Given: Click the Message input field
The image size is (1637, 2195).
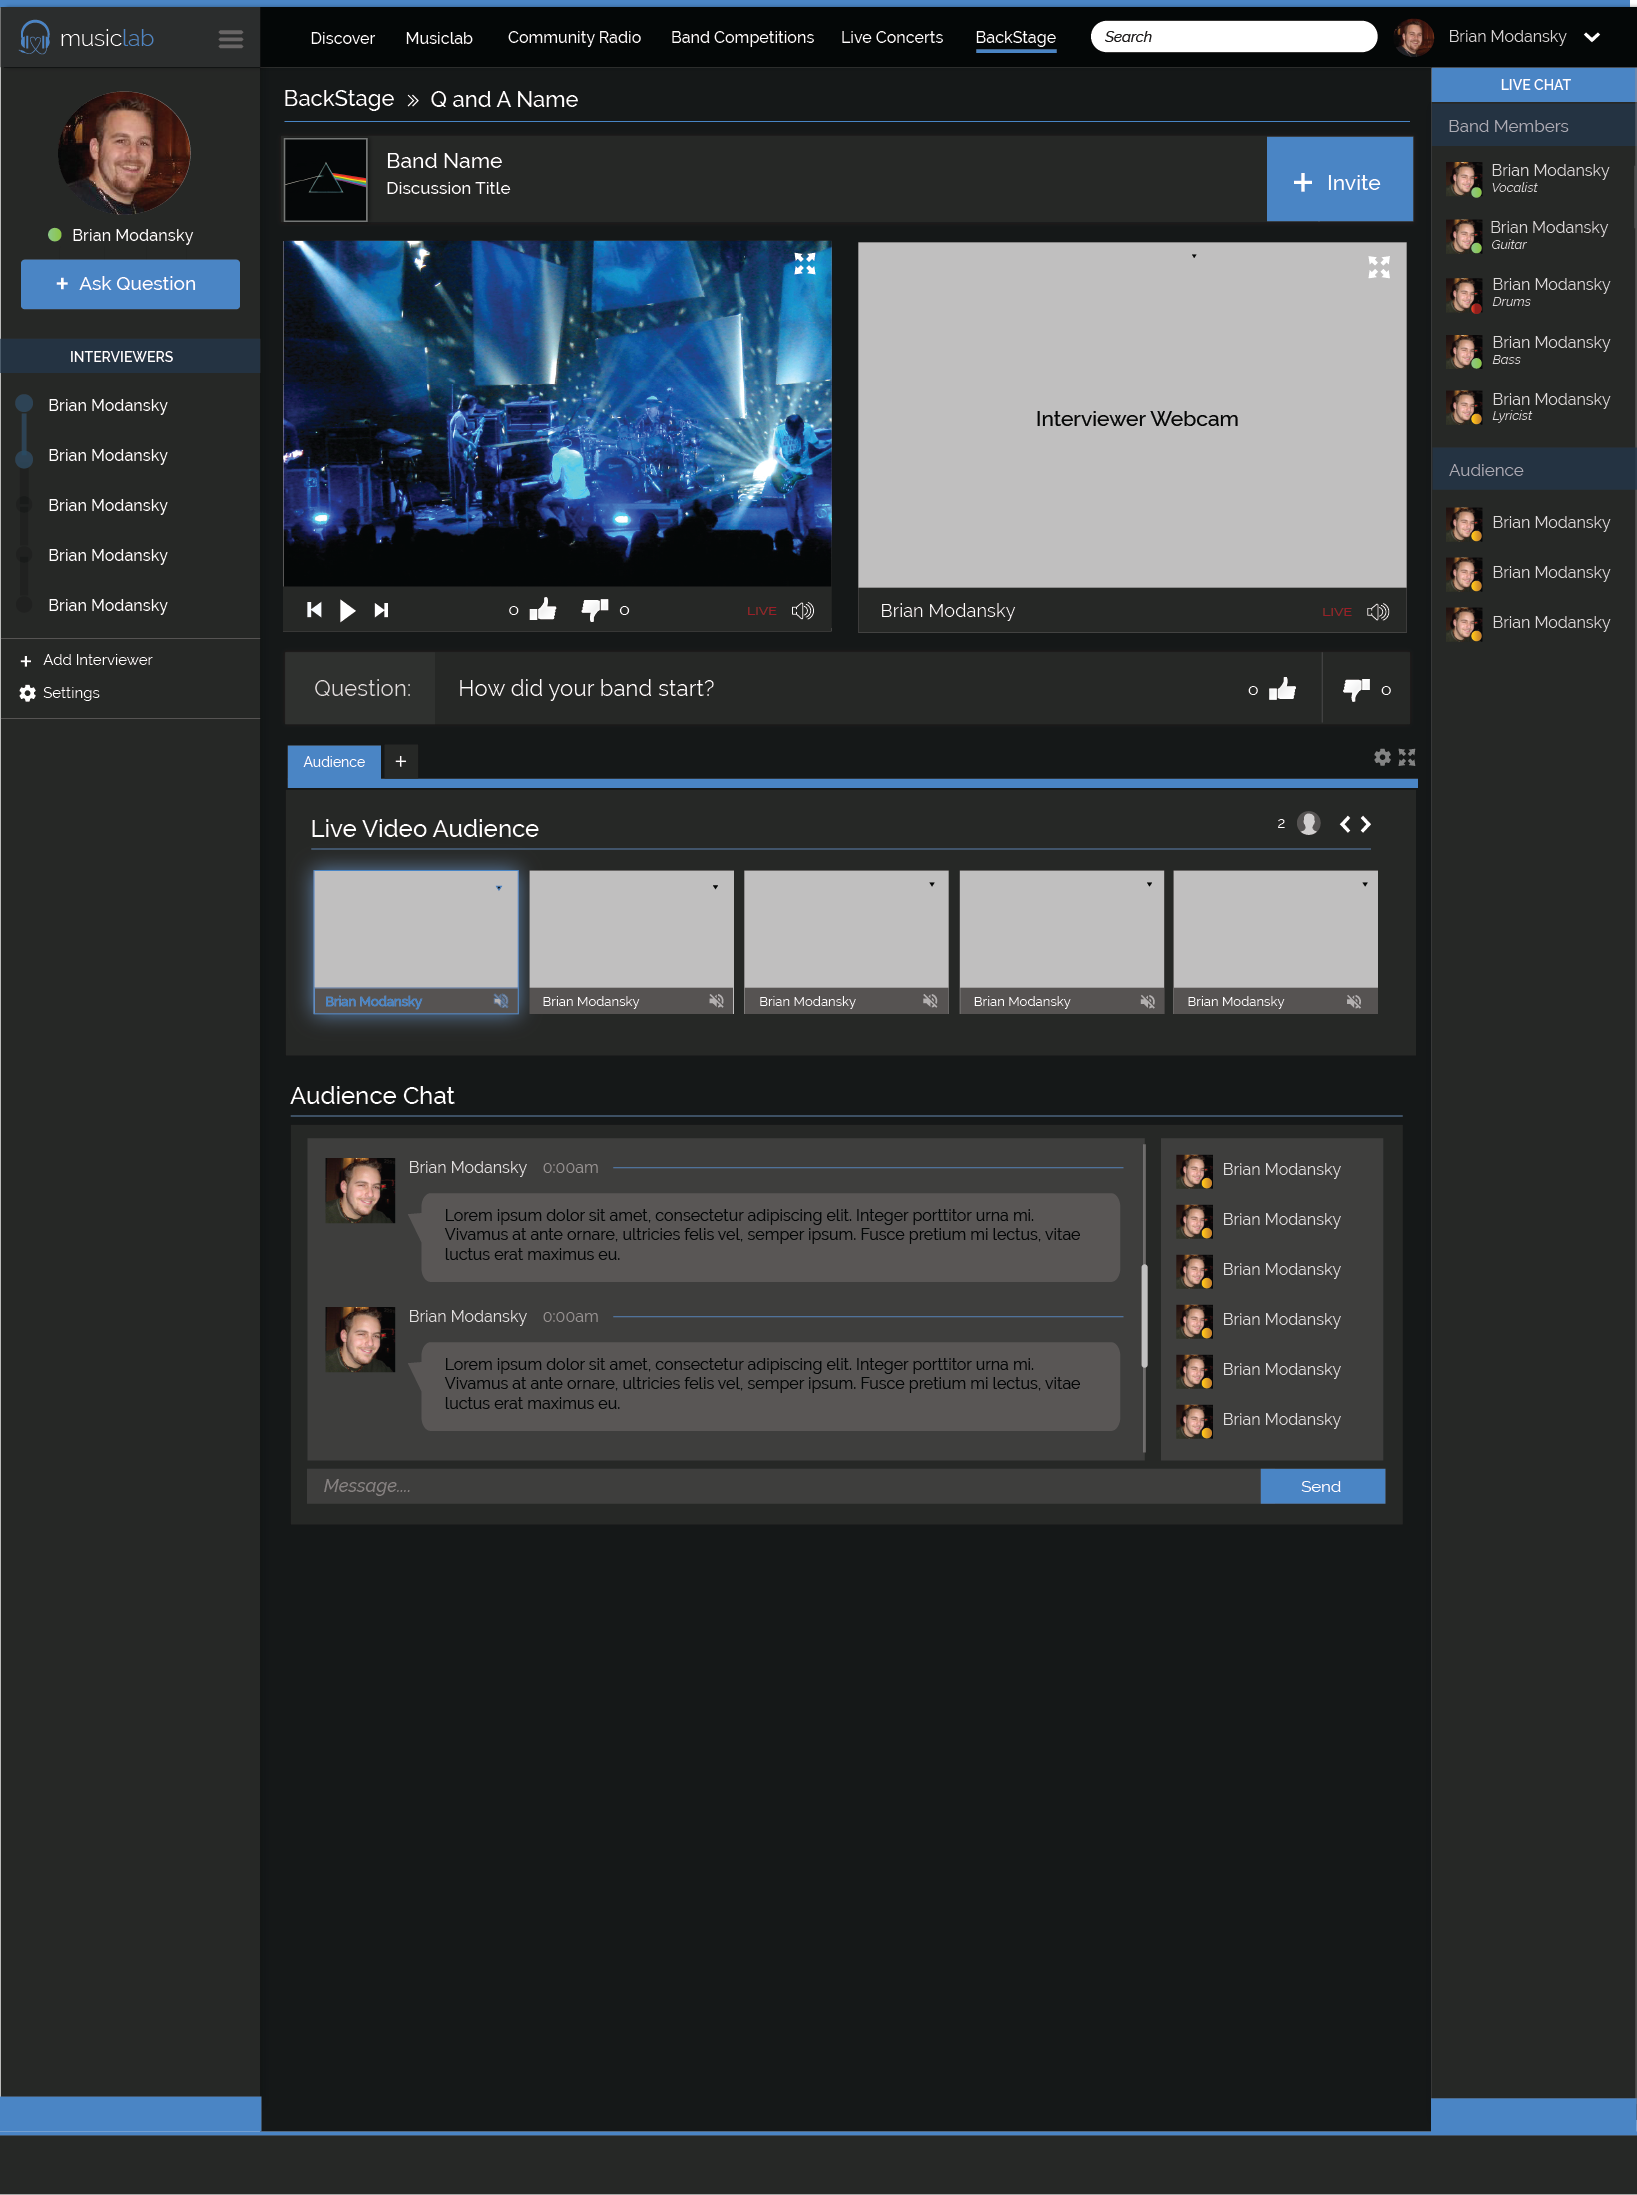Looking at the screenshot, I should [783, 1486].
